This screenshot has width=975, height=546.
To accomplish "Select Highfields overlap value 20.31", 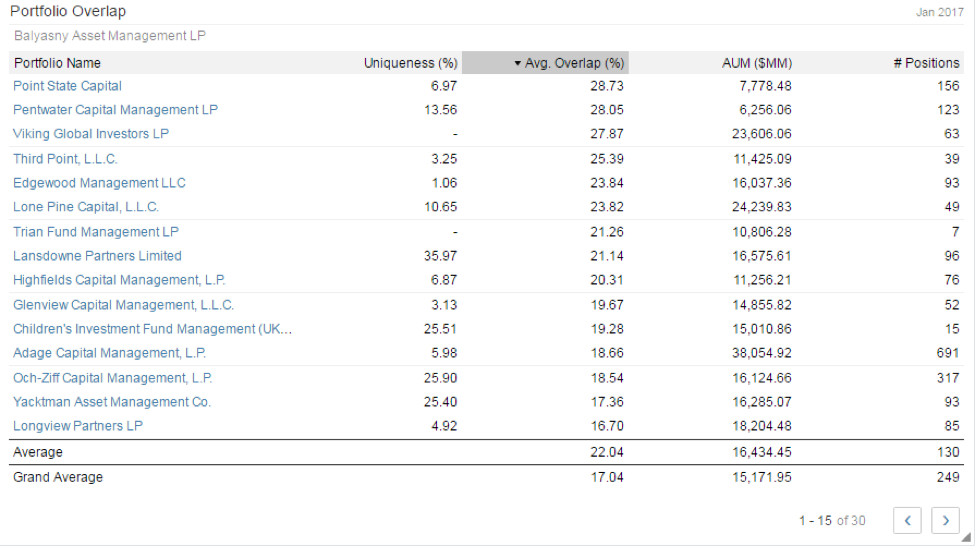I will click(607, 280).
